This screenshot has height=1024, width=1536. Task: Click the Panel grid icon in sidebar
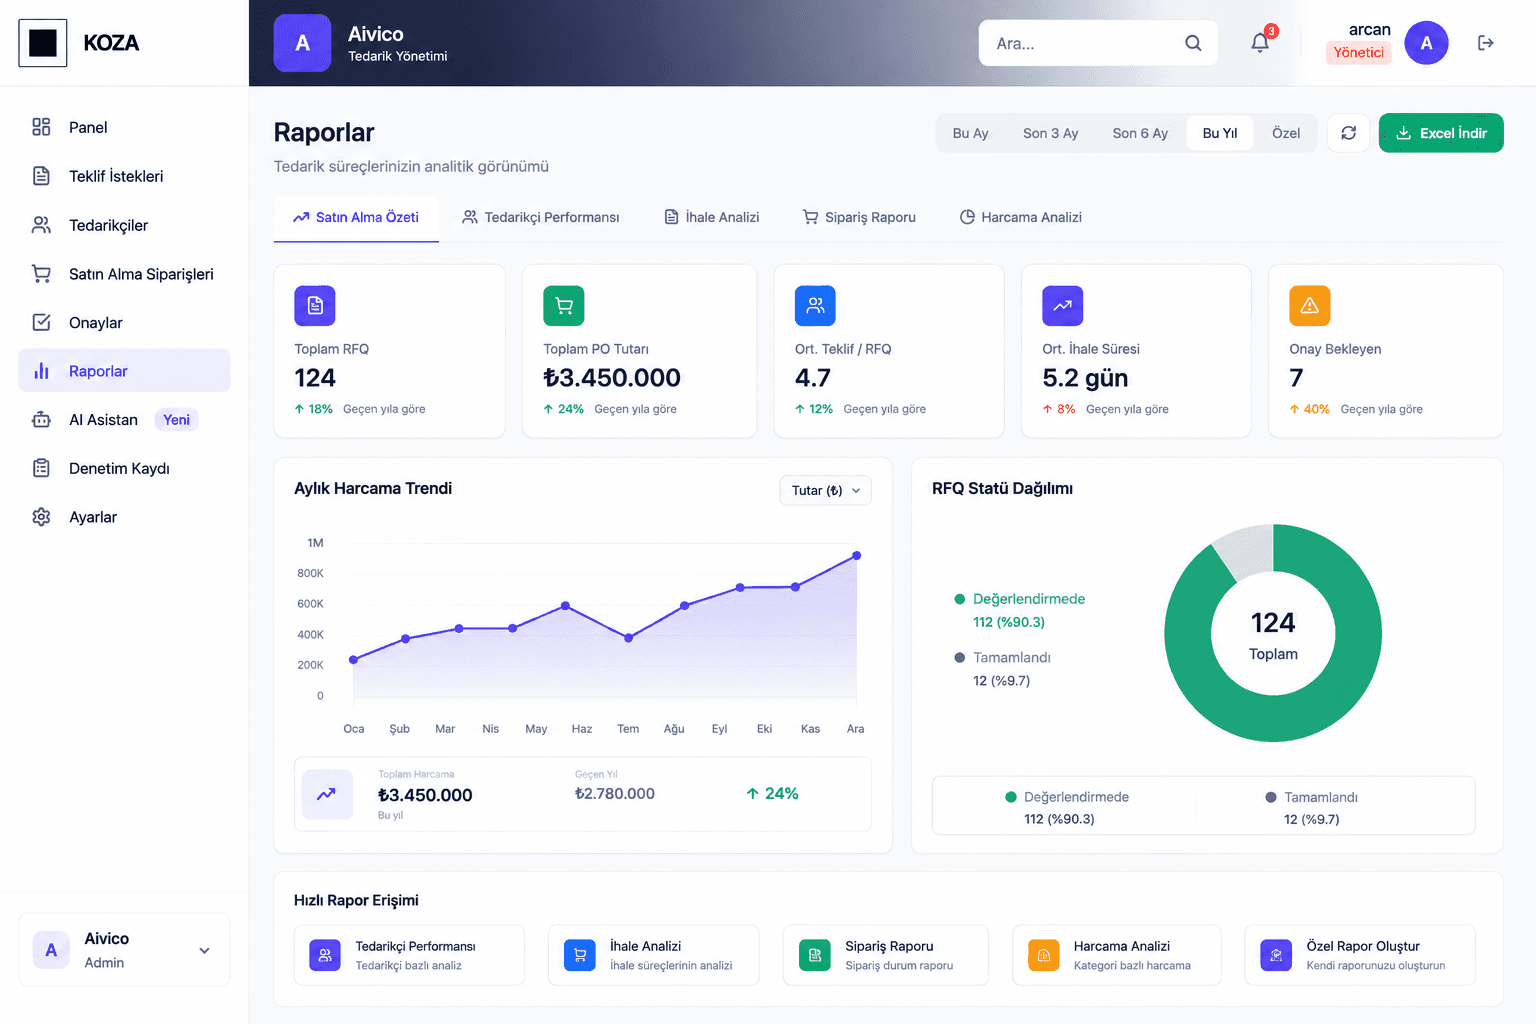tap(41, 127)
